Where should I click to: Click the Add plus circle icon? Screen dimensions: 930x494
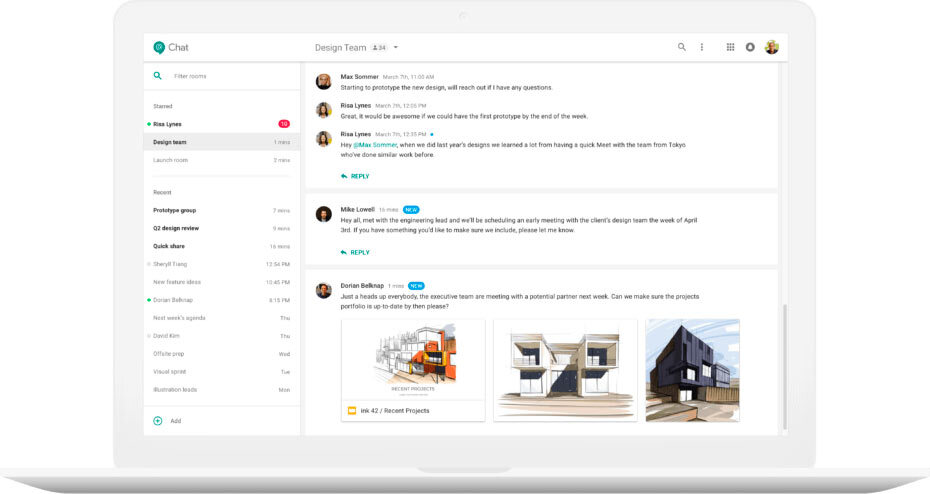158,421
